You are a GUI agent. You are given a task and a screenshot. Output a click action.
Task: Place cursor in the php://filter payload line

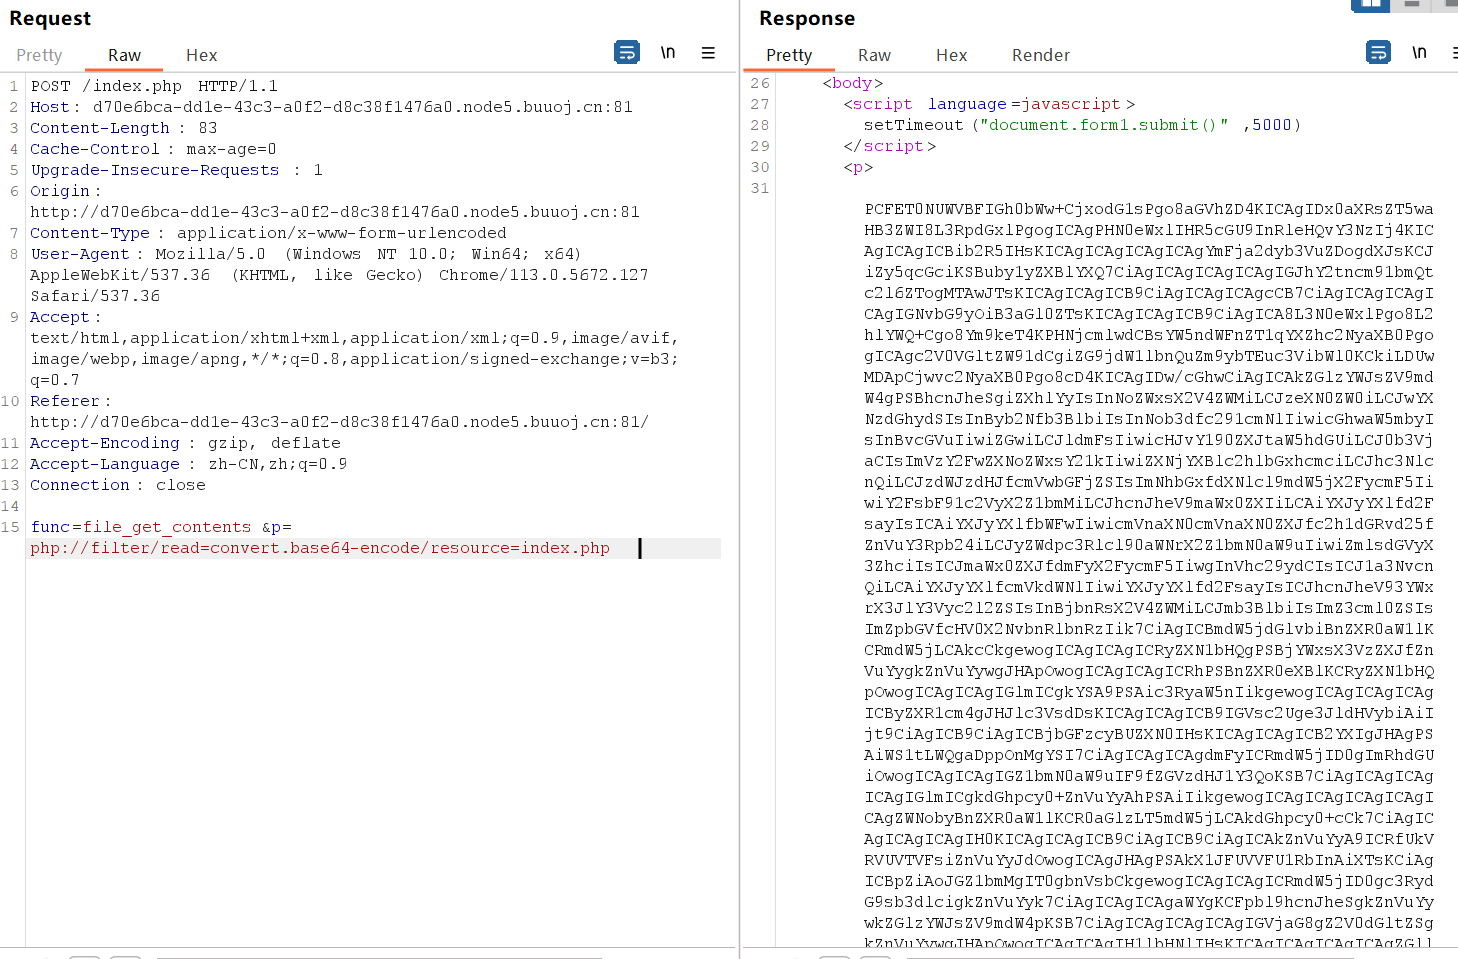pos(320,548)
